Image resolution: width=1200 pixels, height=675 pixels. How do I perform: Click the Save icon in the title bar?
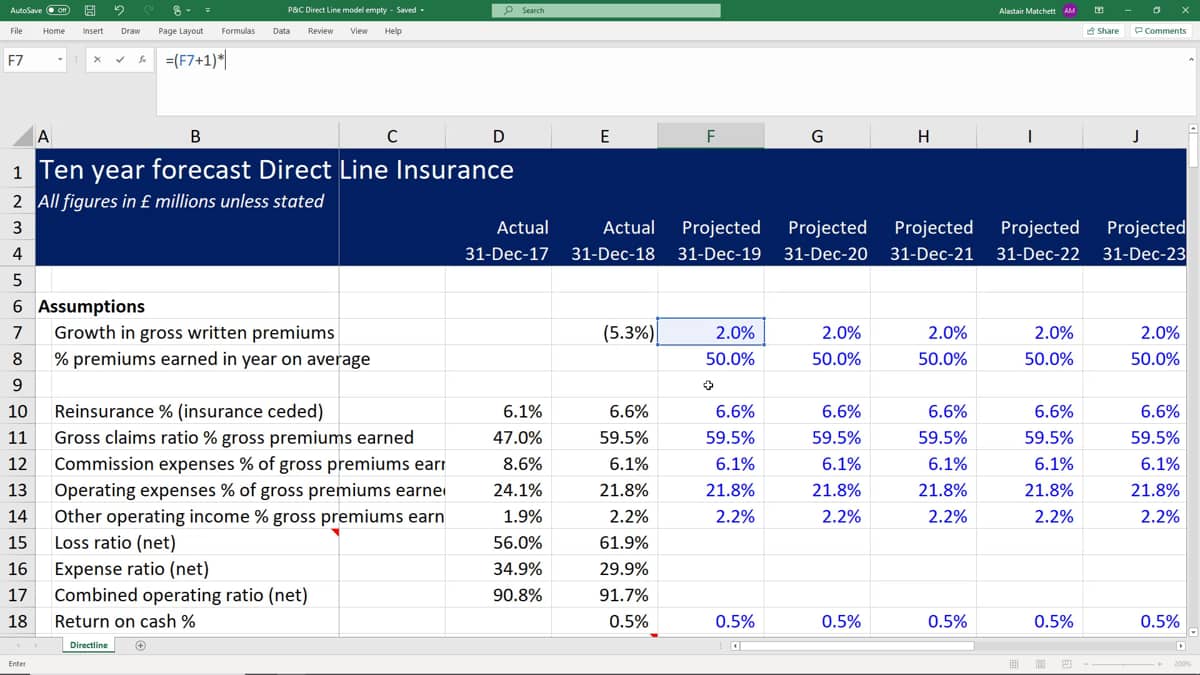pyautogui.click(x=89, y=10)
